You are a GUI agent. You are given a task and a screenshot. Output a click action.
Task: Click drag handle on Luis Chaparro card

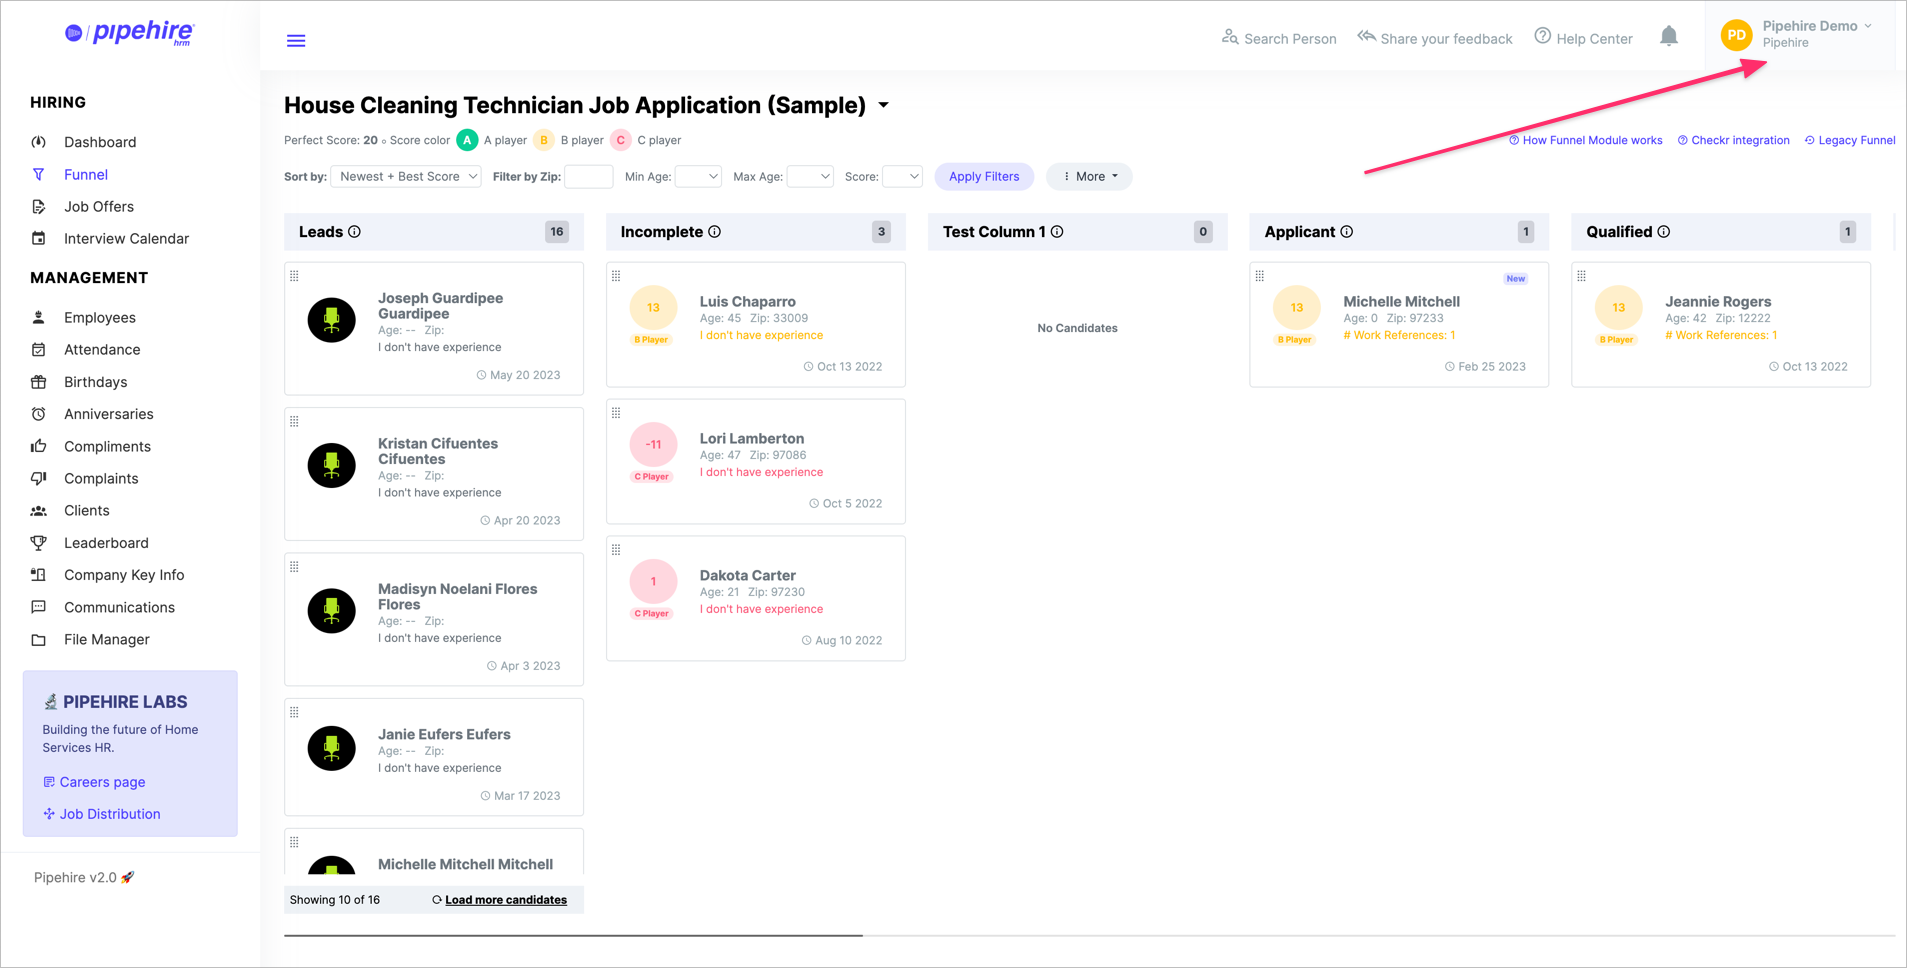point(616,276)
